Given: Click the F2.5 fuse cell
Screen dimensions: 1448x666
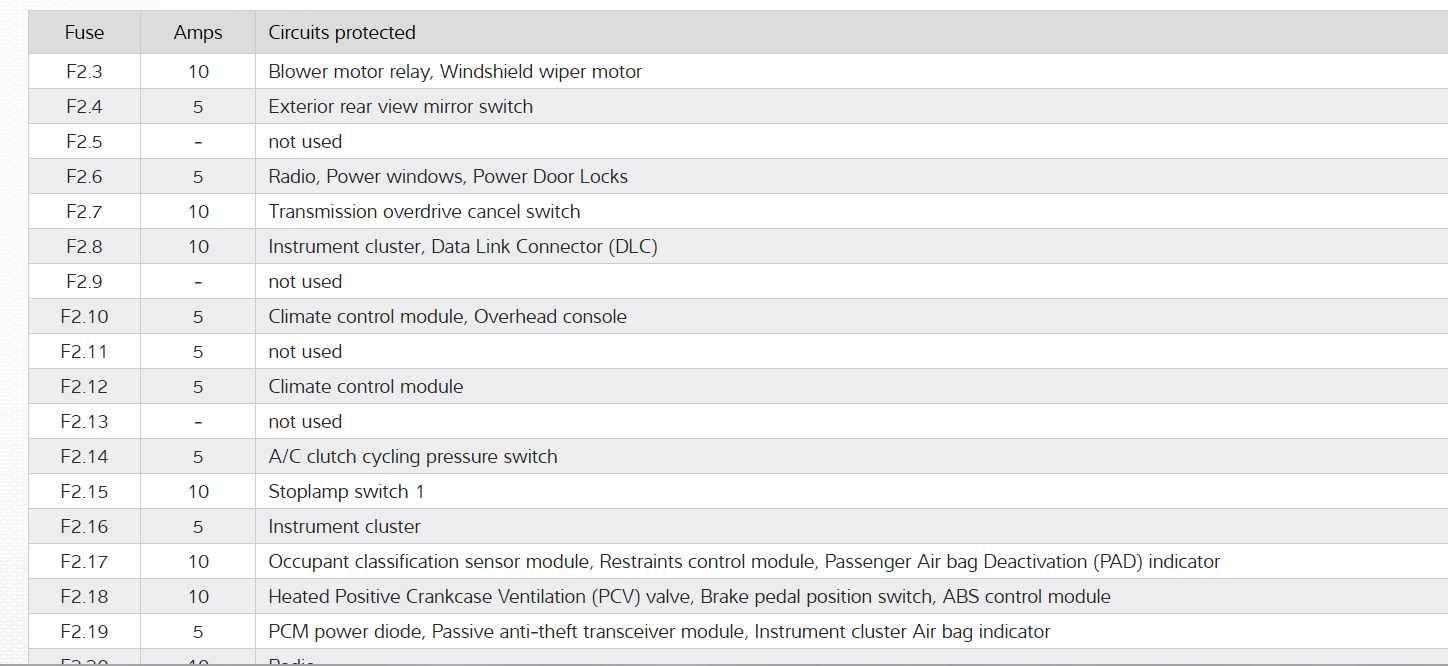Looking at the screenshot, I should coord(84,142).
